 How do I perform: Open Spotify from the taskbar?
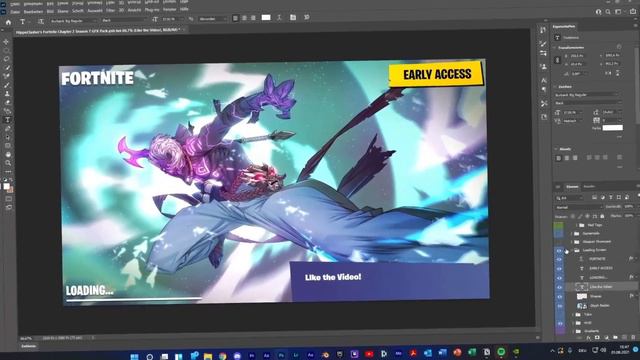(501, 352)
